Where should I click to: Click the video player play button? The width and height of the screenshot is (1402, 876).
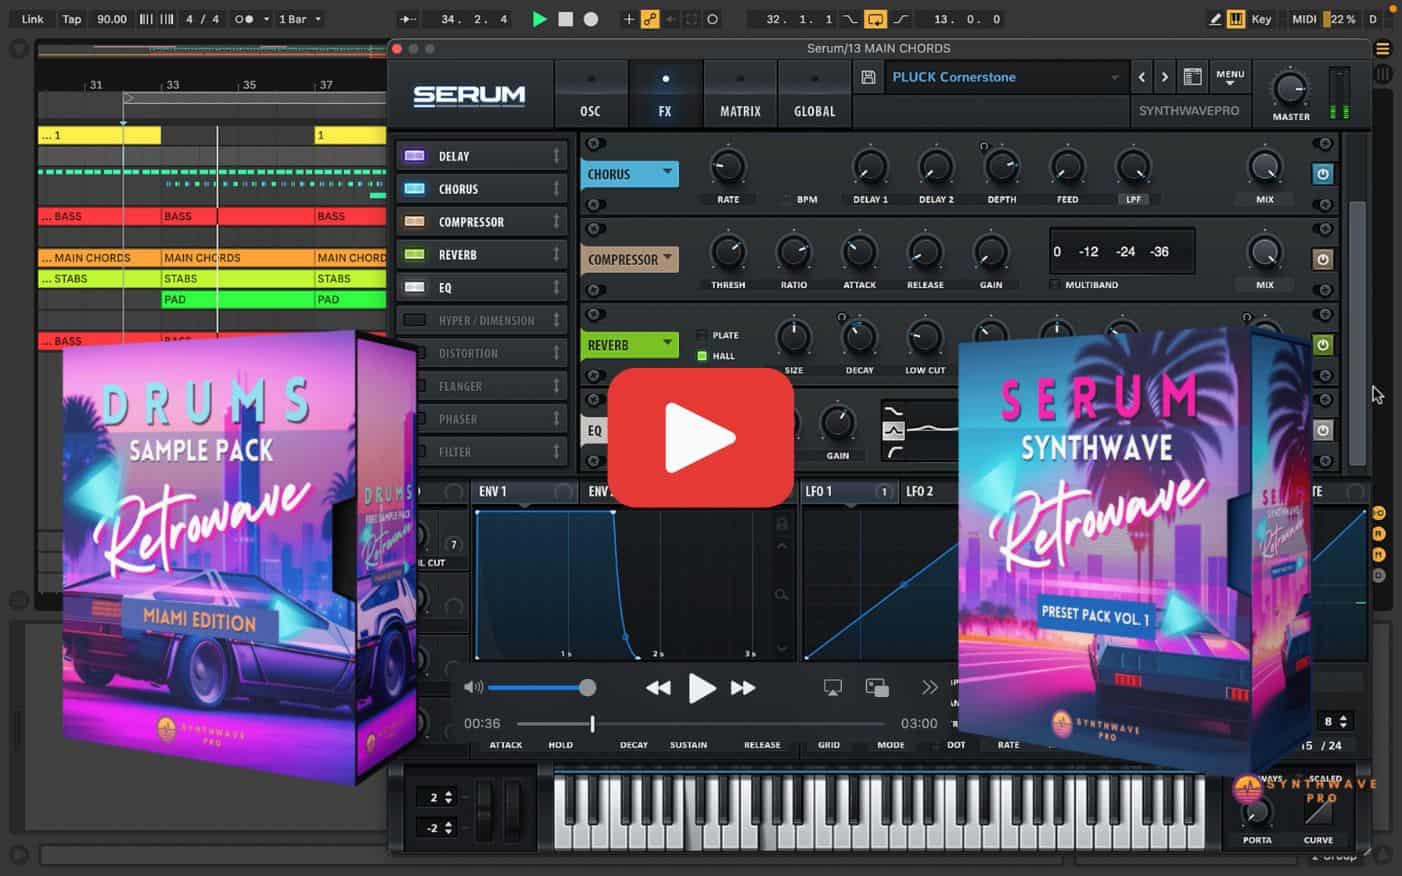[x=702, y=688]
